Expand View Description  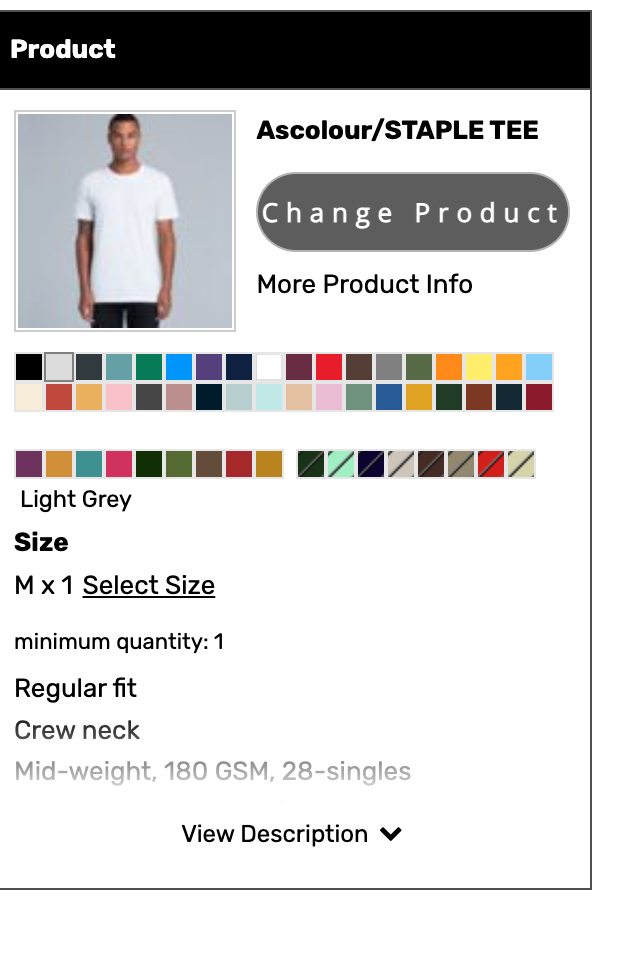click(x=291, y=834)
